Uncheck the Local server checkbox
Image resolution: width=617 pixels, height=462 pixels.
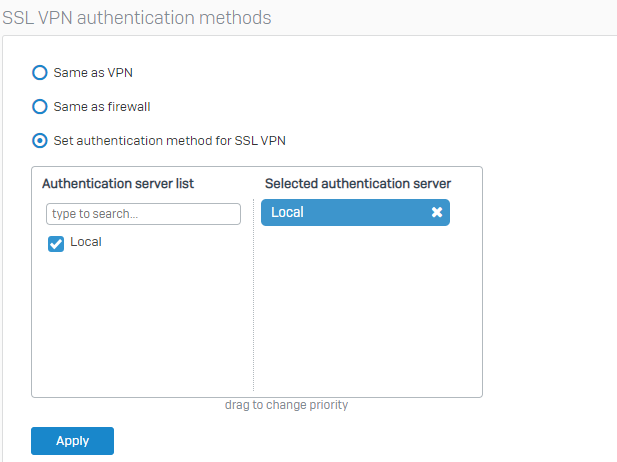click(x=56, y=244)
